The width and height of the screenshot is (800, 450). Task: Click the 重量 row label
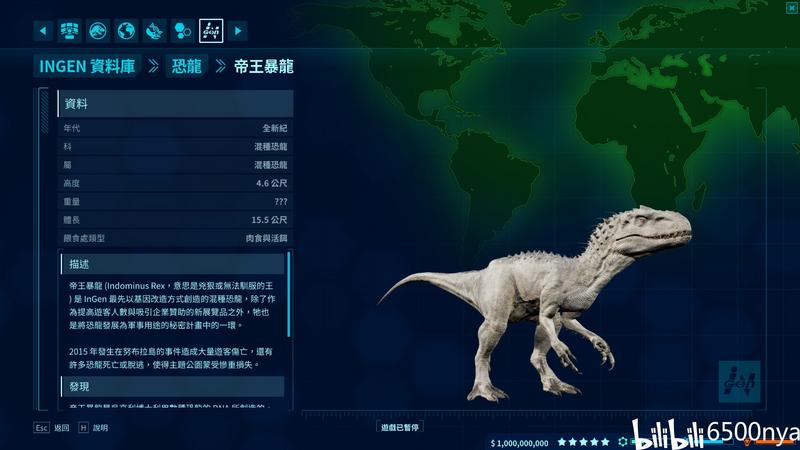(71, 202)
